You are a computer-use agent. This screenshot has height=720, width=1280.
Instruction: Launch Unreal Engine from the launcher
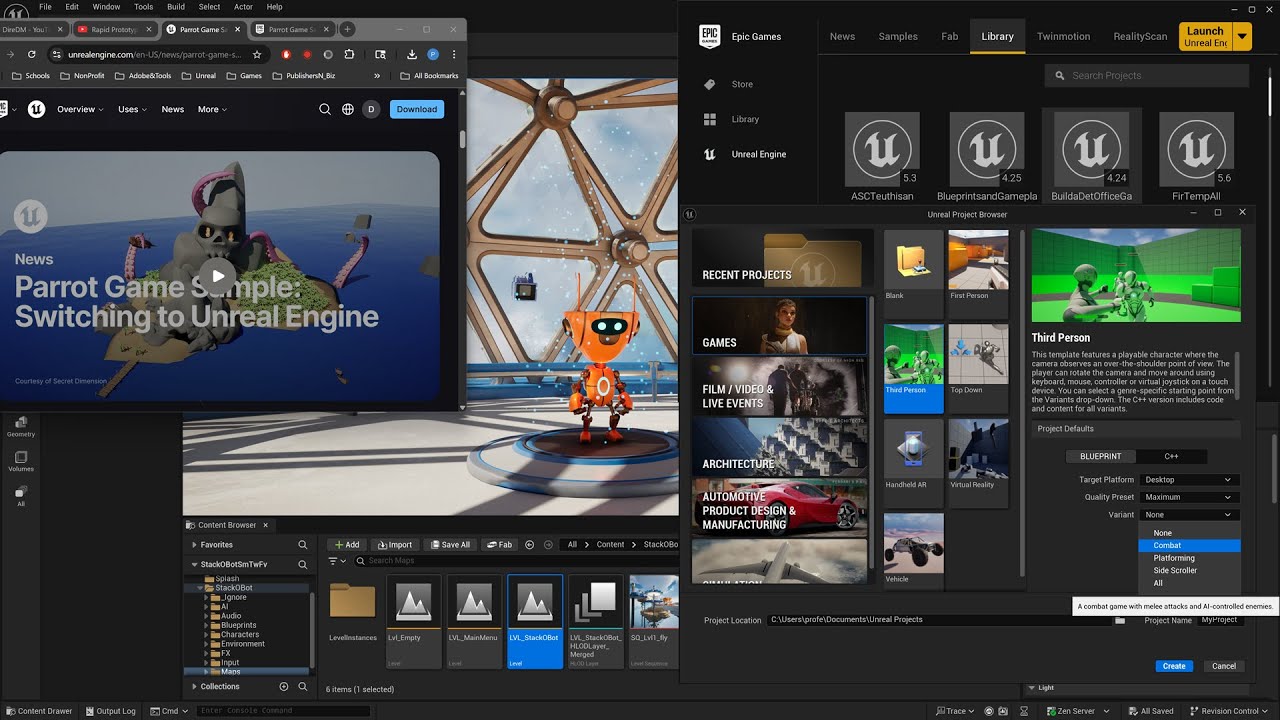[1205, 37]
